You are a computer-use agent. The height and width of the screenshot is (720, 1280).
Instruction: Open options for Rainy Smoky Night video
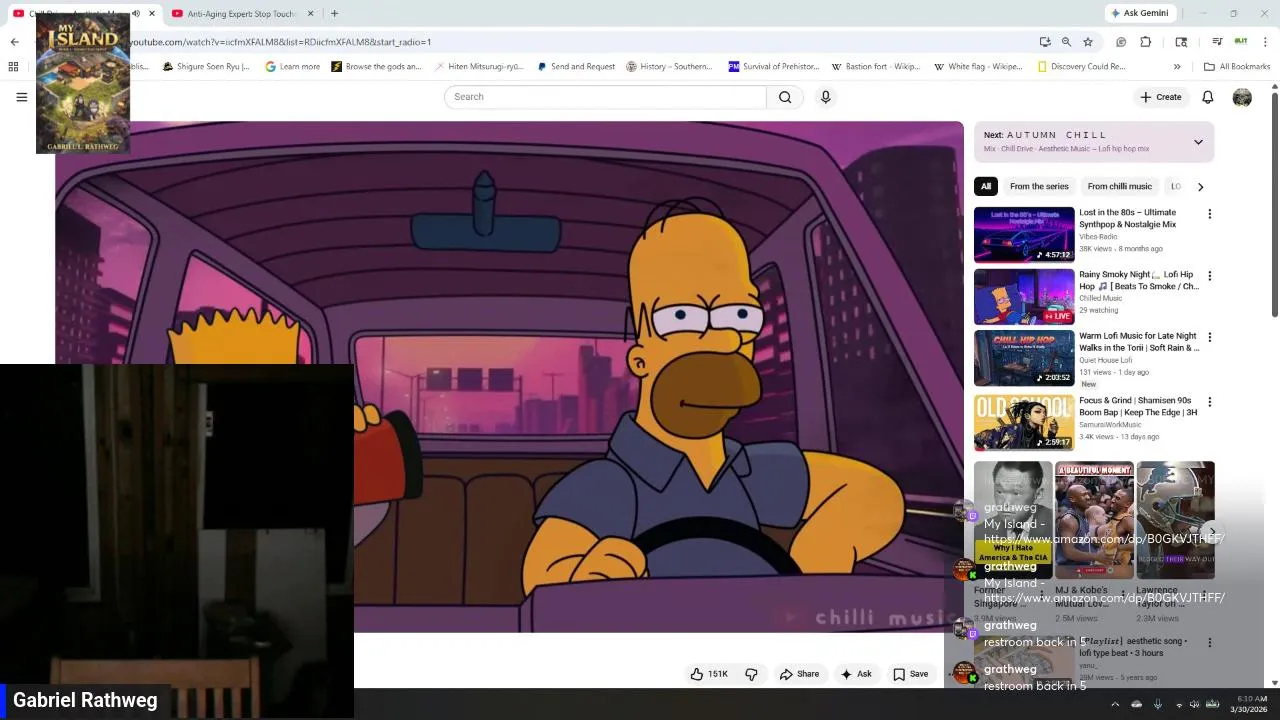coord(1209,276)
